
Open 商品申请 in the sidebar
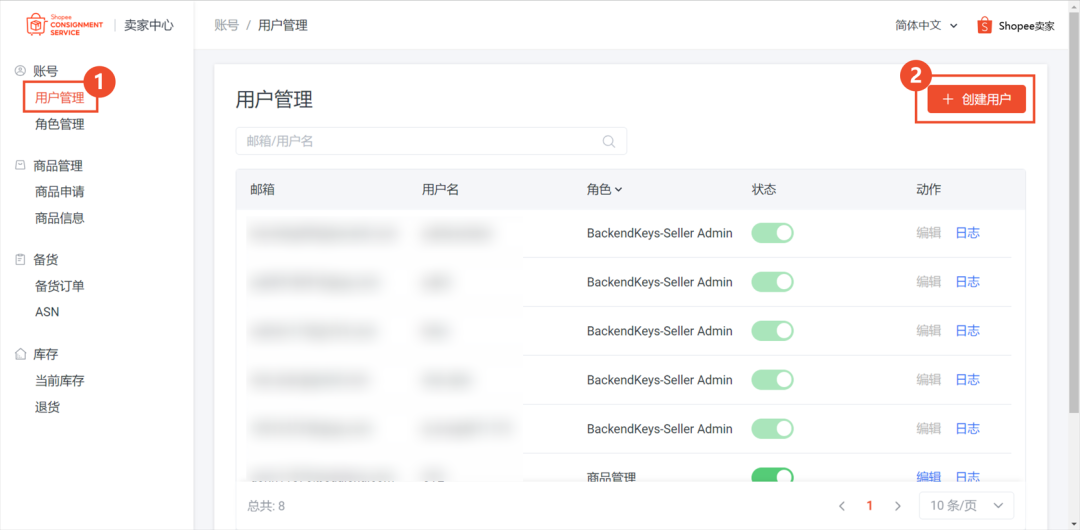tap(59, 192)
